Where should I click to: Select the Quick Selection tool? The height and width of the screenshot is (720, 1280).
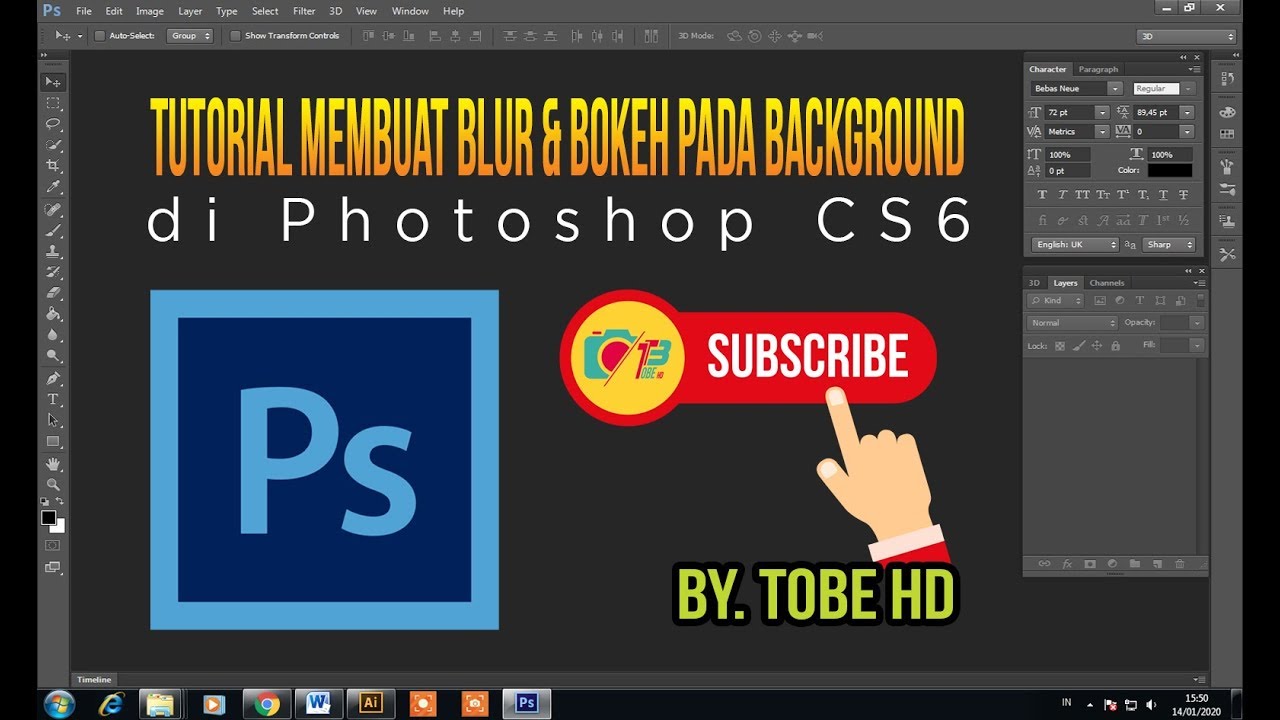(53, 145)
